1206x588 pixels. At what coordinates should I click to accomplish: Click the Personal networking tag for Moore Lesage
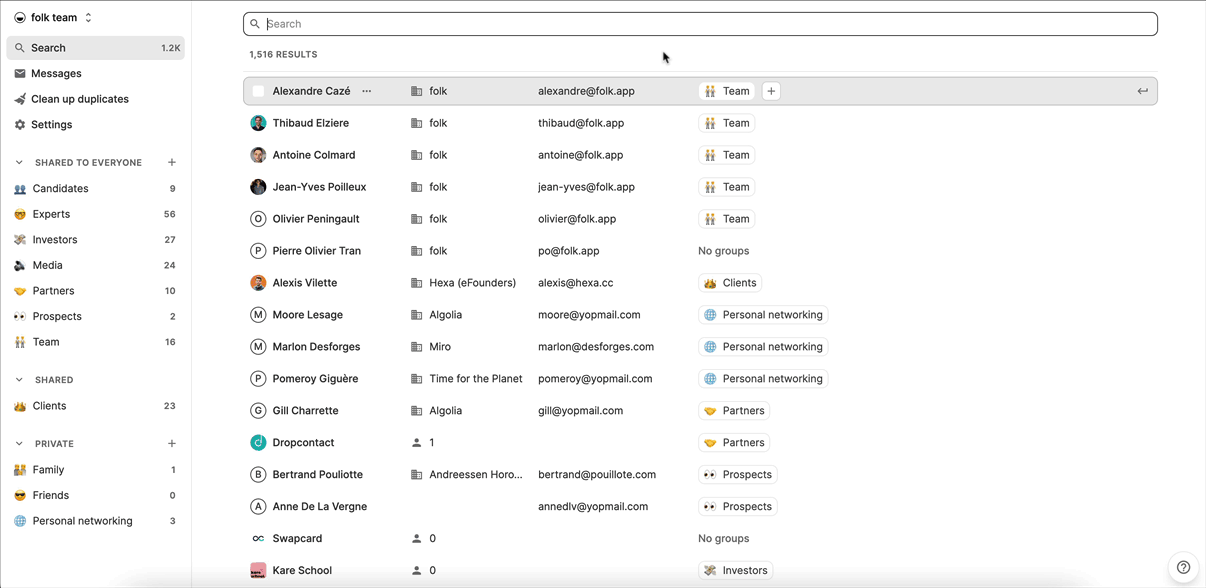pos(763,315)
